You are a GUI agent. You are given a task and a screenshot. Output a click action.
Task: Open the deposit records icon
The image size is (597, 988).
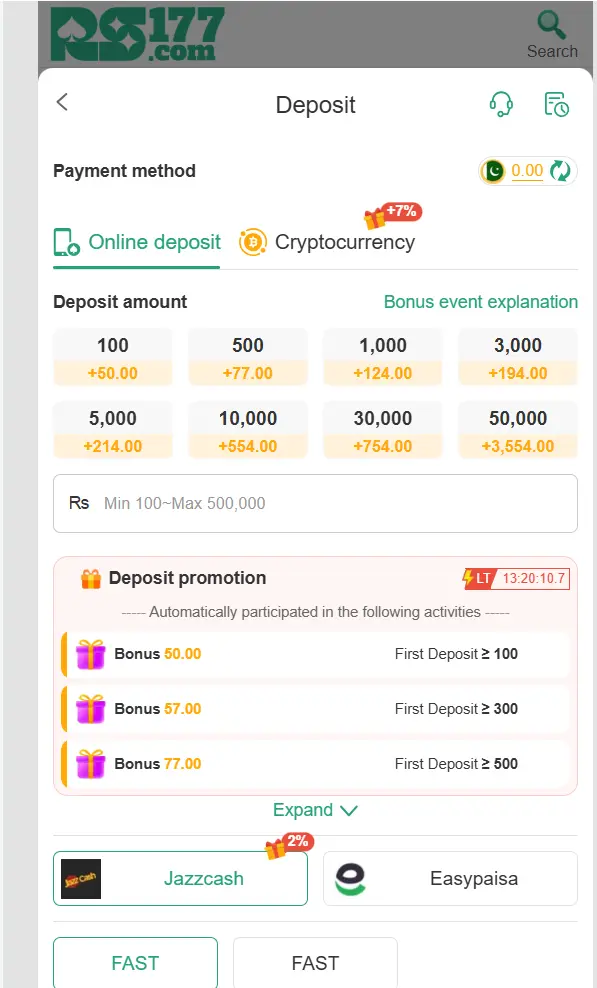(x=556, y=103)
